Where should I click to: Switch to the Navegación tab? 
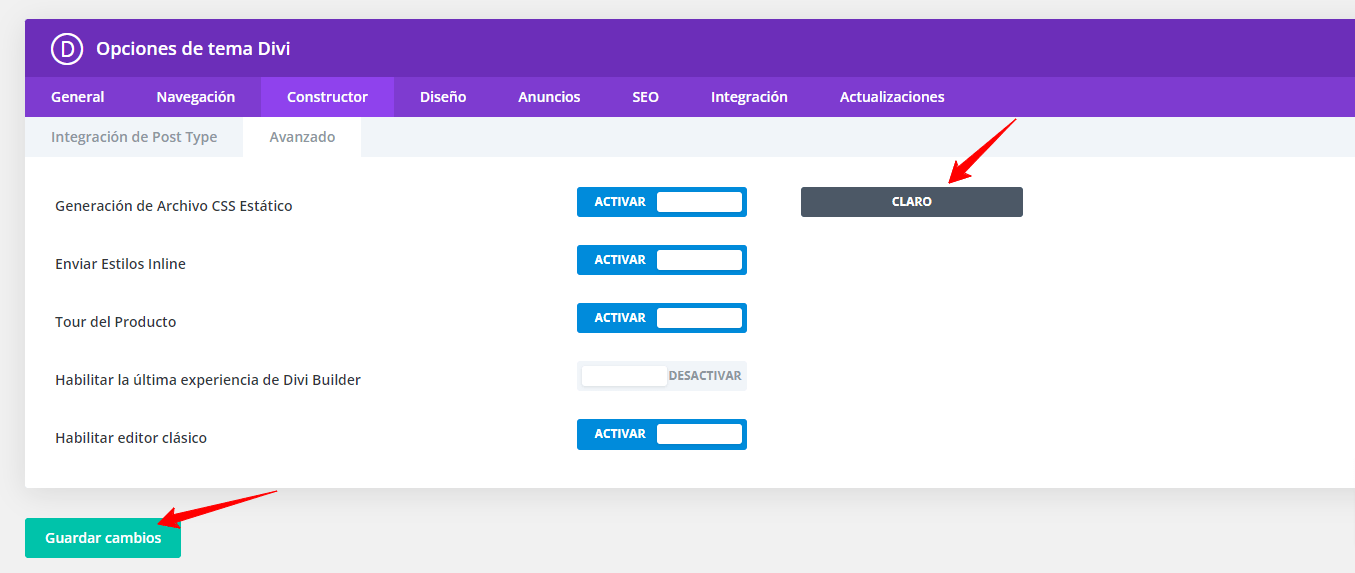[196, 97]
